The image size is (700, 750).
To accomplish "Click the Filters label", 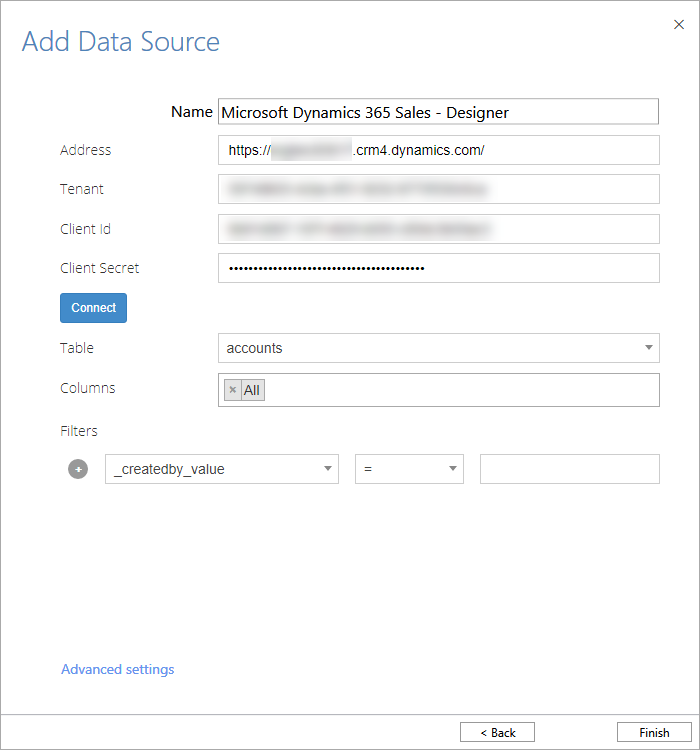I will click(79, 431).
